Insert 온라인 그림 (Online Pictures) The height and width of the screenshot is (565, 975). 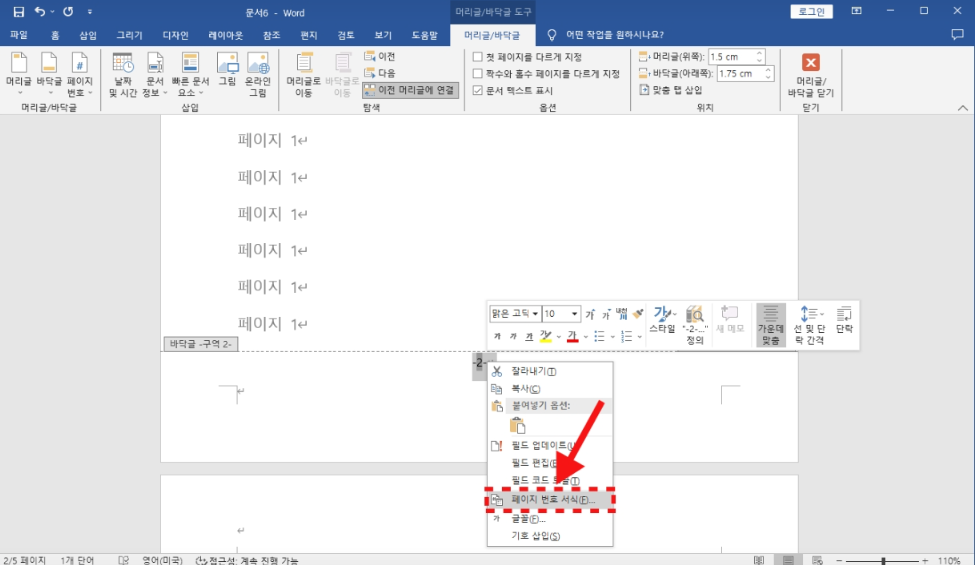click(258, 75)
